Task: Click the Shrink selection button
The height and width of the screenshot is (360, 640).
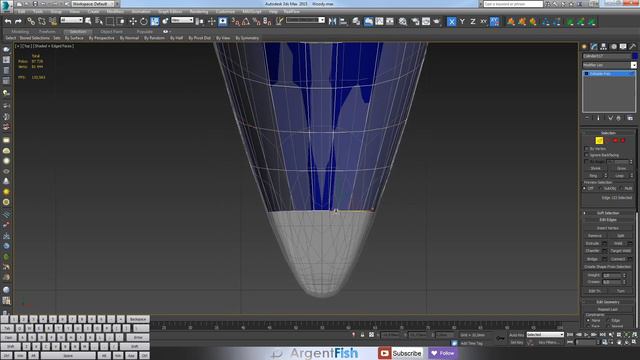Action: (x=595, y=168)
